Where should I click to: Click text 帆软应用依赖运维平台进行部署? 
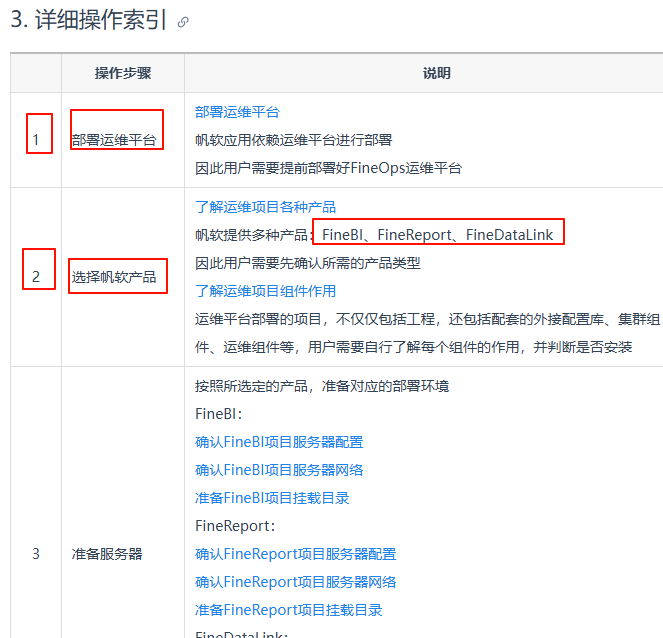(293, 140)
